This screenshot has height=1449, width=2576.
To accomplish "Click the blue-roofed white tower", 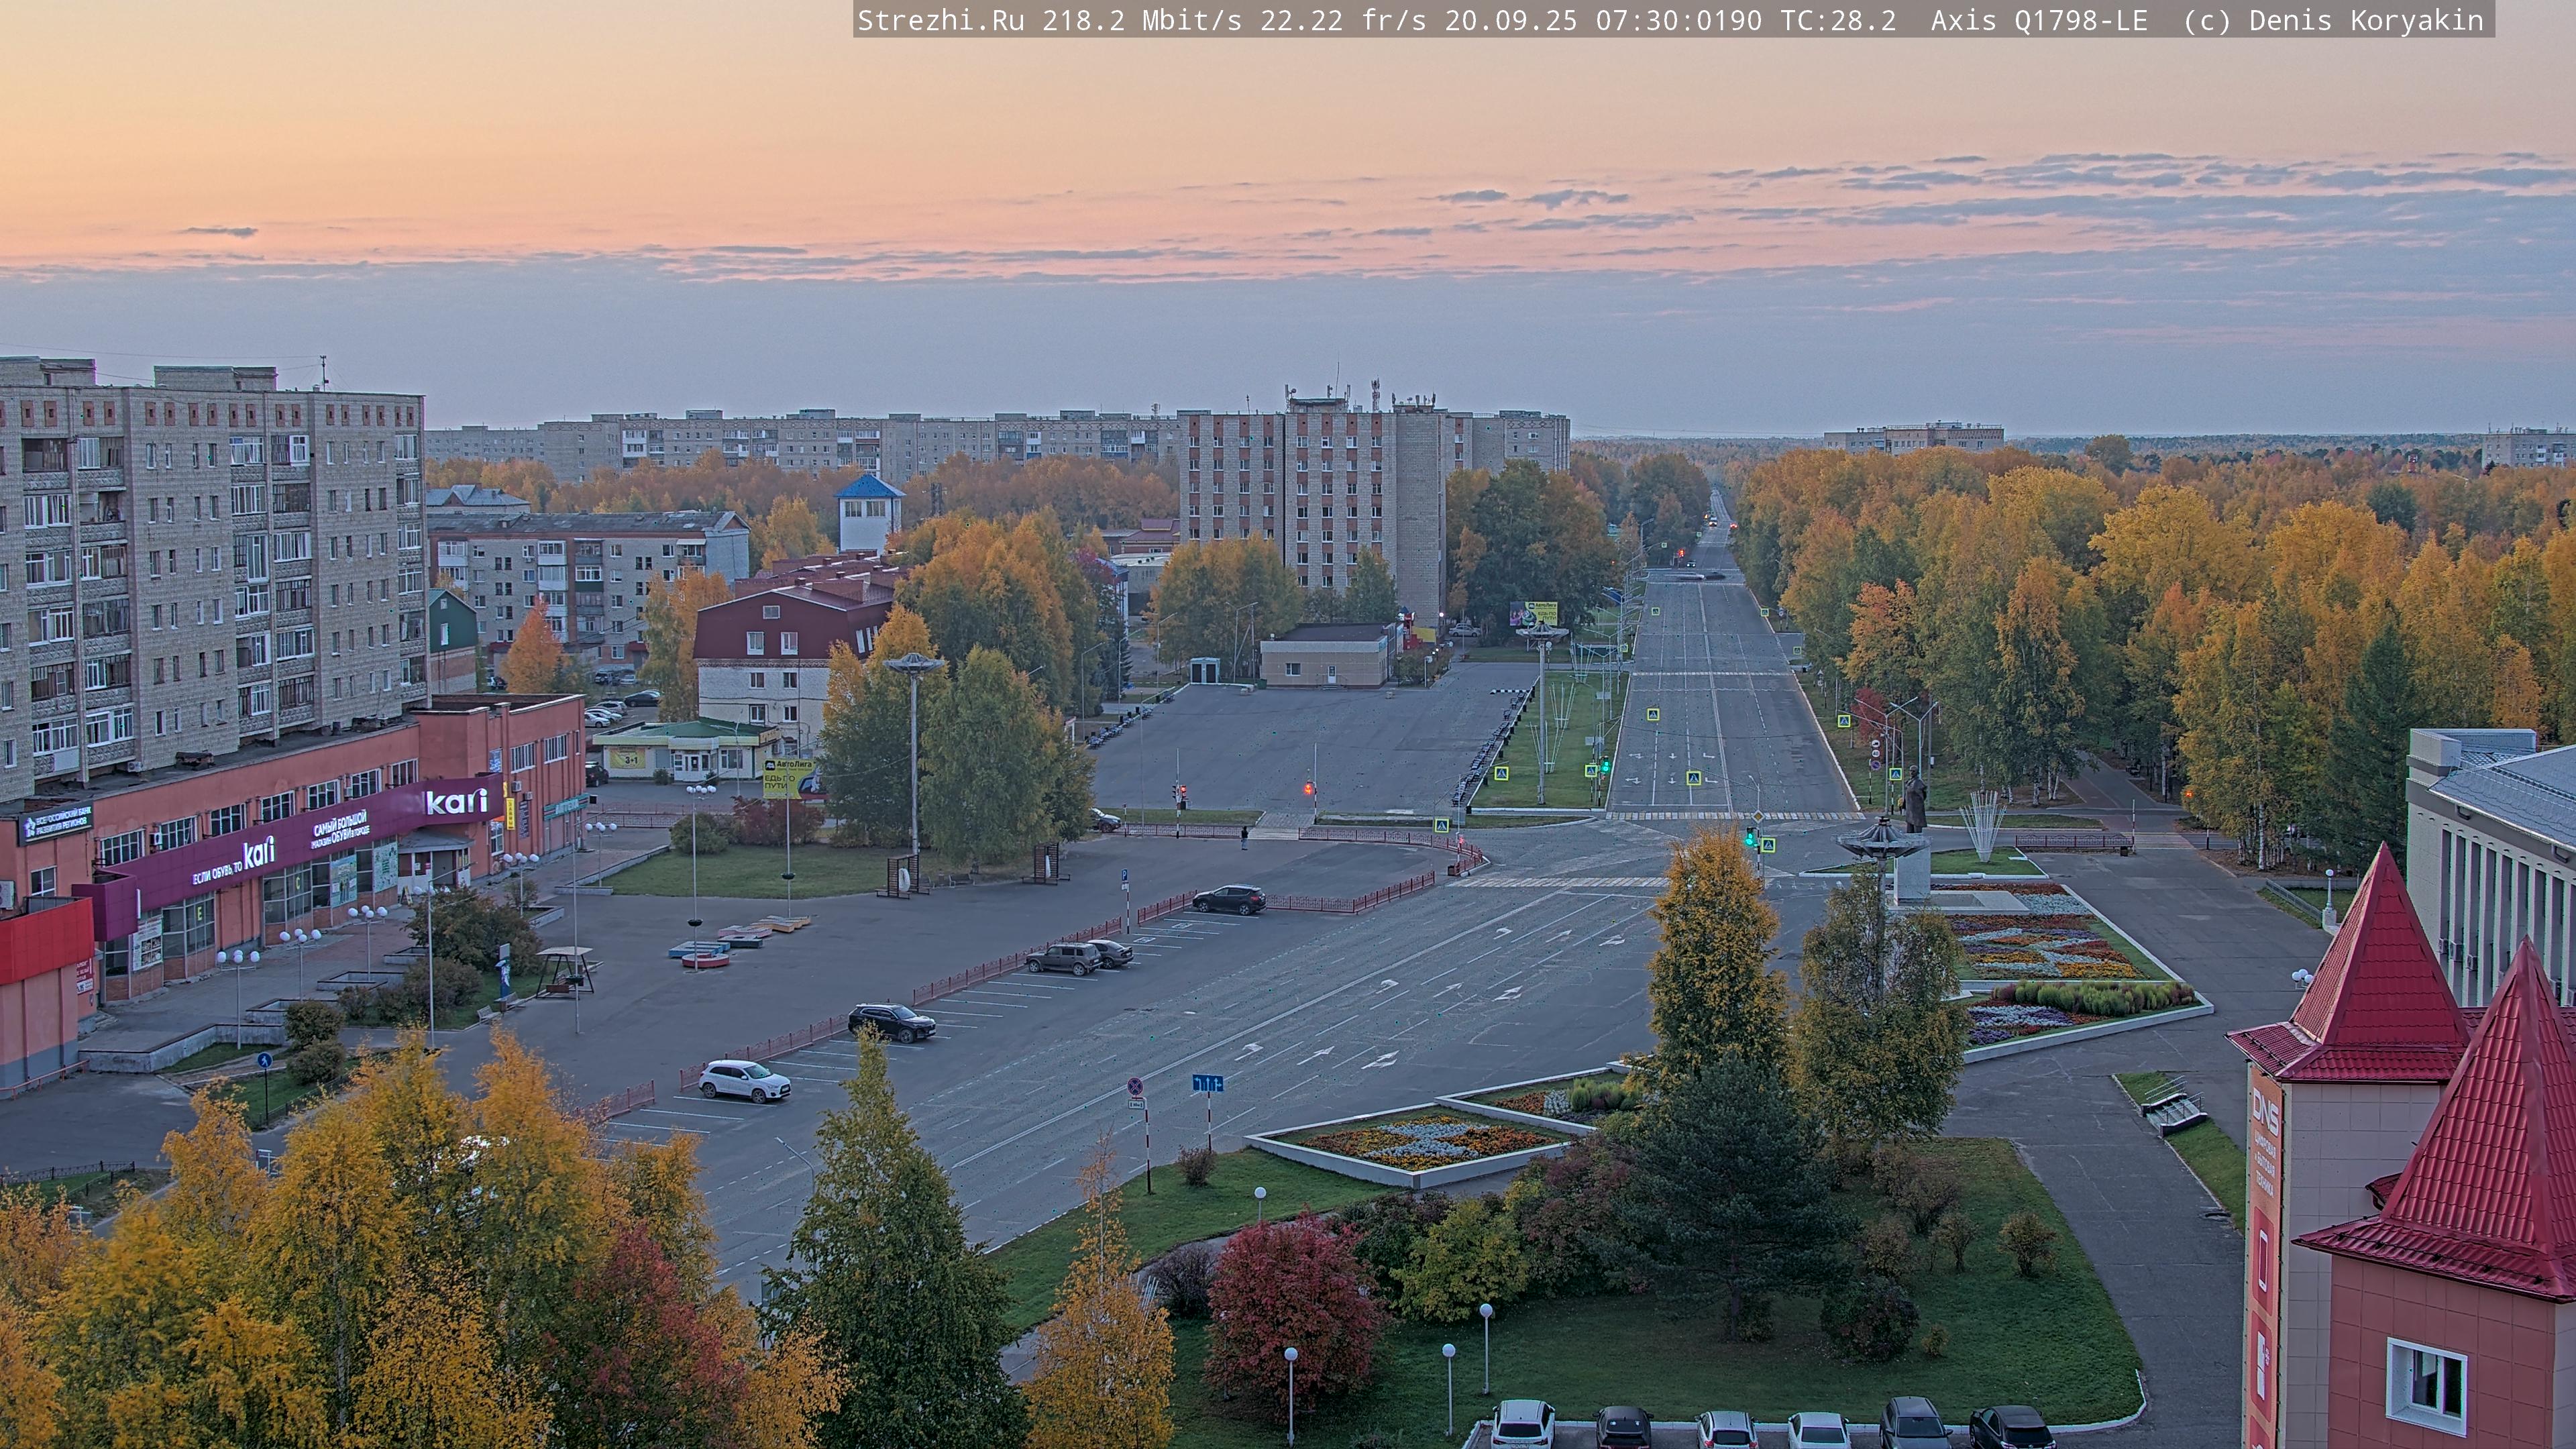I will [x=868, y=512].
